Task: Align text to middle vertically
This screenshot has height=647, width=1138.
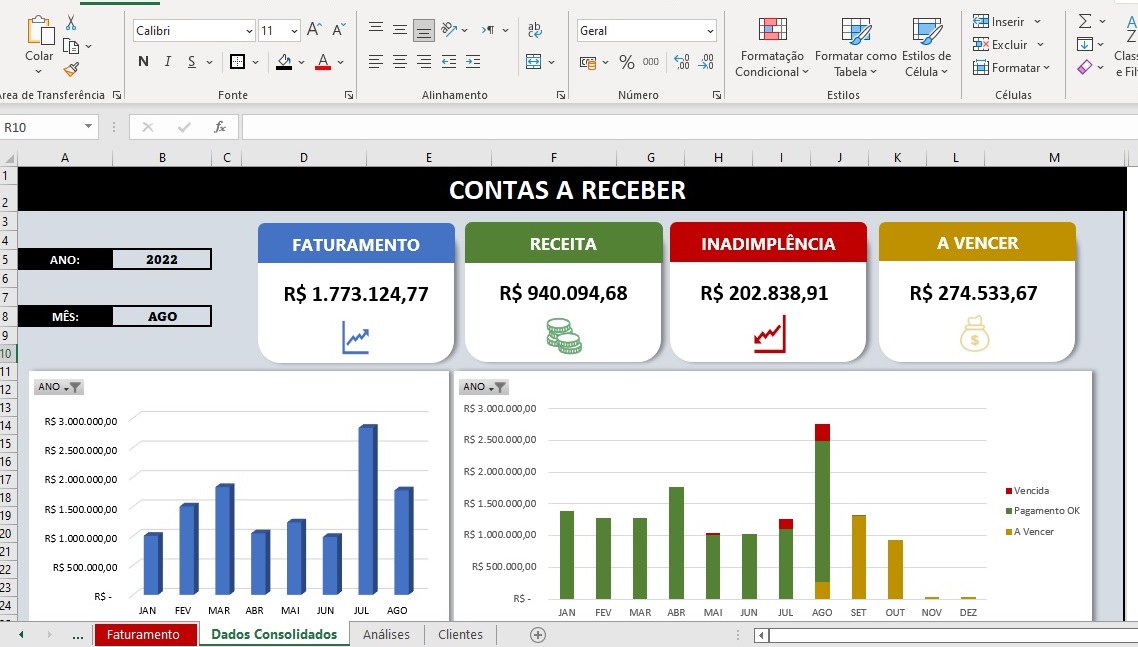Action: click(400, 30)
